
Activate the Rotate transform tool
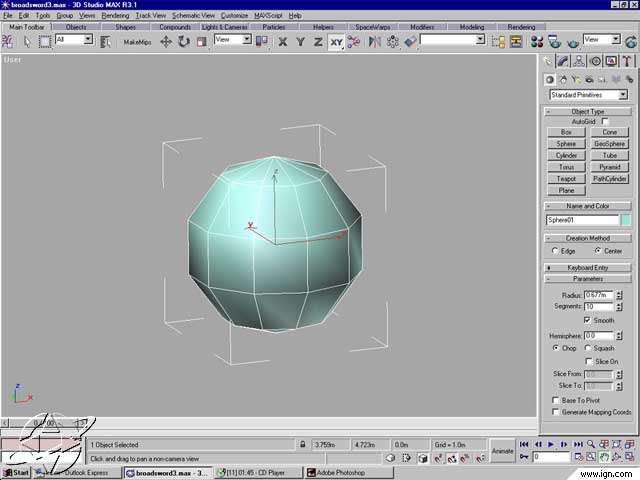coord(184,42)
